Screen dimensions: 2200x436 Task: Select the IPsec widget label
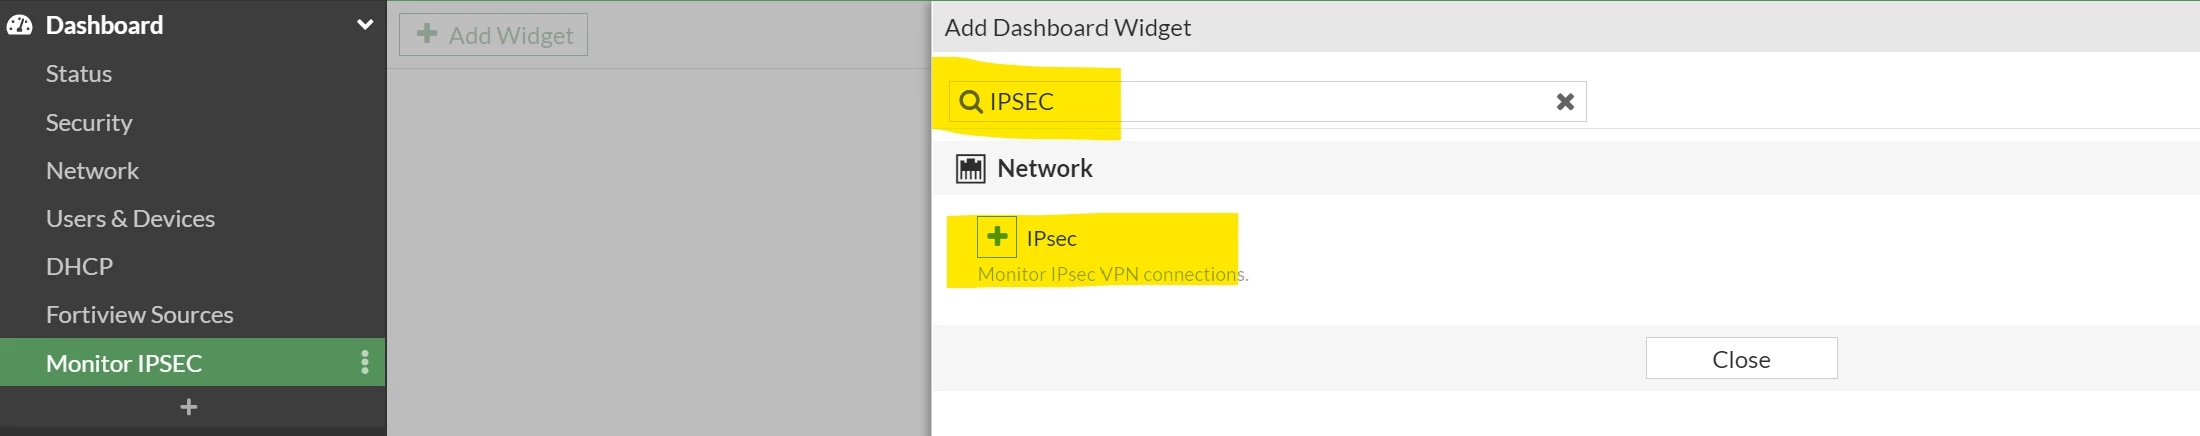pos(1051,239)
